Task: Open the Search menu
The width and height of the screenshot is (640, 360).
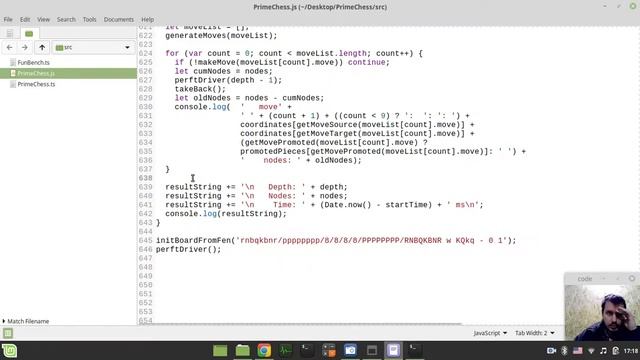Action: click(66, 19)
